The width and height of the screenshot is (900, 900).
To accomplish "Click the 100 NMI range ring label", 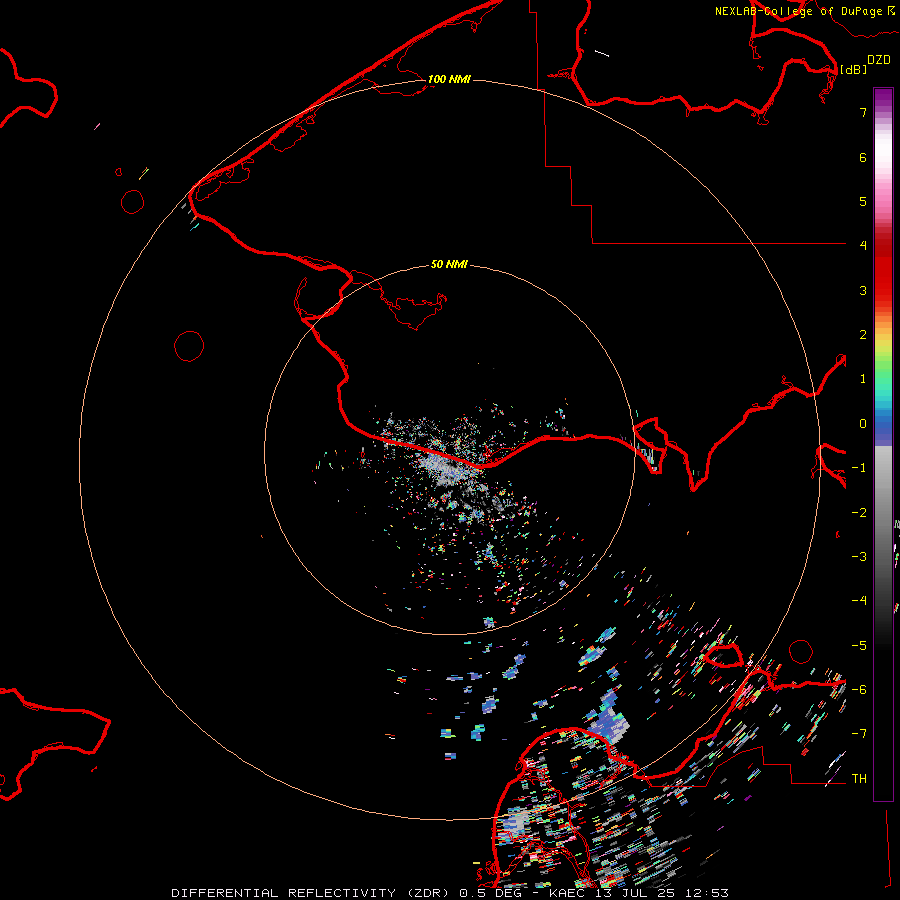I will tap(449, 79).
